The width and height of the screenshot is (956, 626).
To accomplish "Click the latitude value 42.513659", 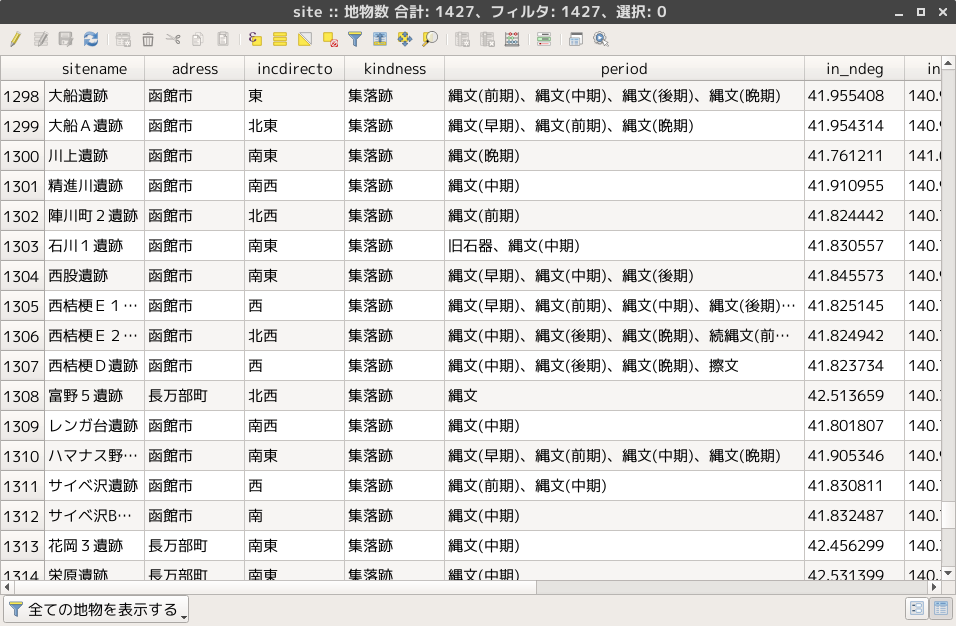I will click(854, 396).
